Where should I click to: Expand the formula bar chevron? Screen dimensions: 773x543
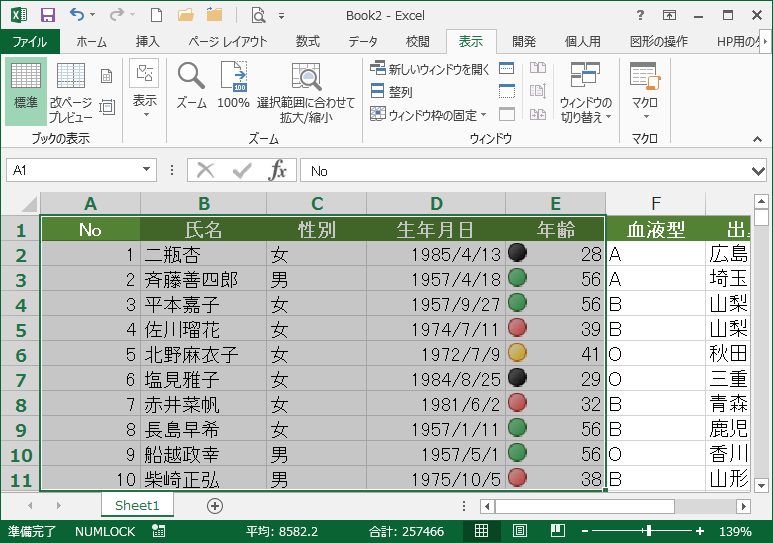[x=758, y=171]
